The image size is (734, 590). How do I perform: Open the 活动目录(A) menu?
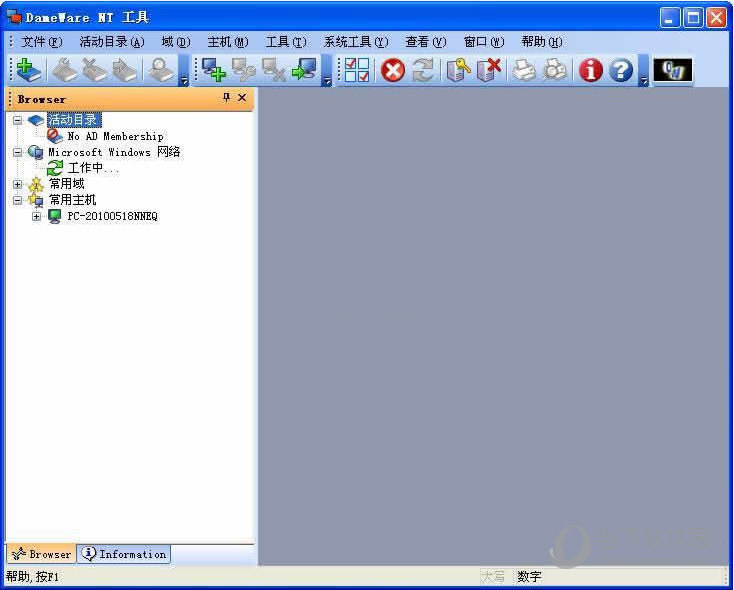(112, 42)
